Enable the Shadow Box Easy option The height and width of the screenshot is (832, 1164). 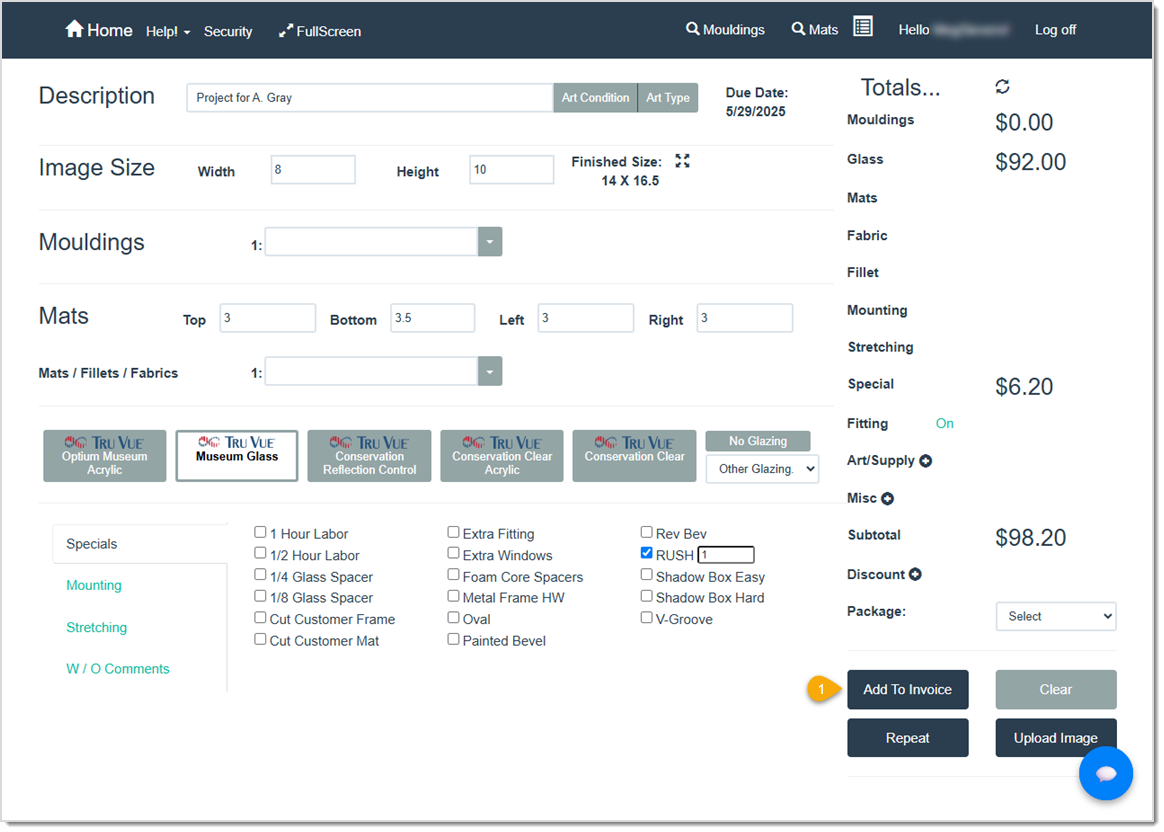pyautogui.click(x=646, y=575)
